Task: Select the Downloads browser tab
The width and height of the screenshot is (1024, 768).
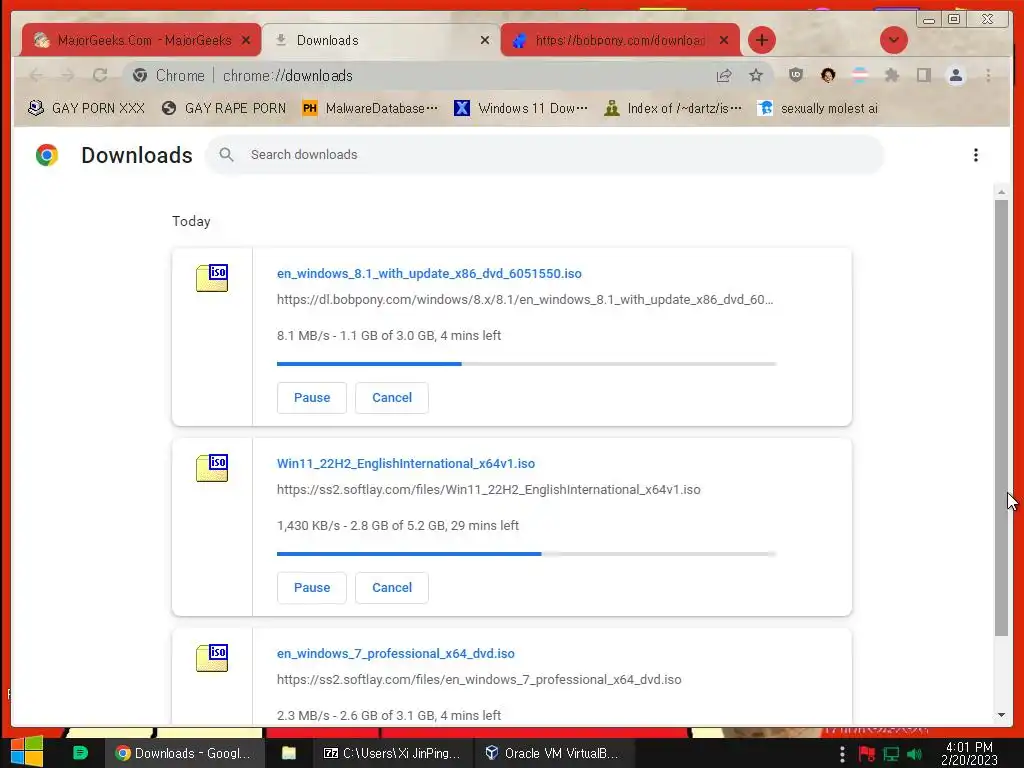Action: [381, 40]
